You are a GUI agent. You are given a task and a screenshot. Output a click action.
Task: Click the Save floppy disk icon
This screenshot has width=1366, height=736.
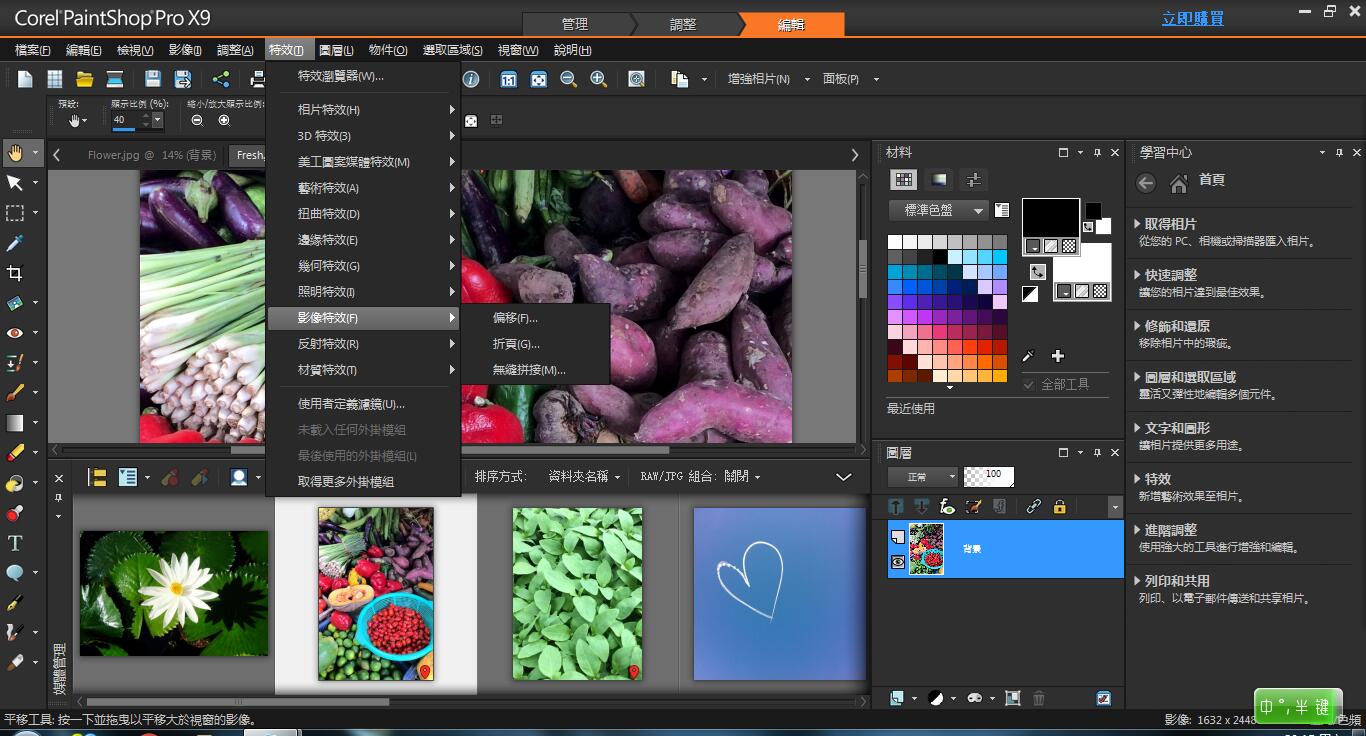pos(153,79)
